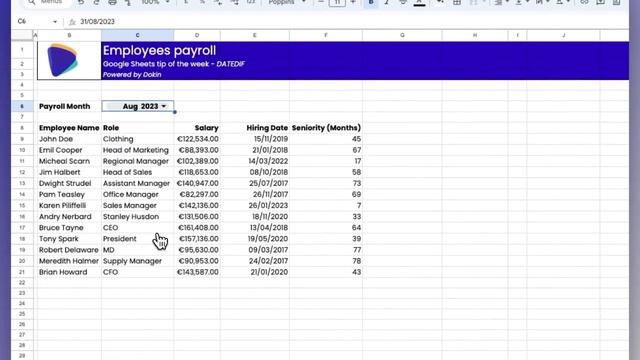Select column F header
Image resolution: width=640 pixels, height=360 pixels.
326,35
